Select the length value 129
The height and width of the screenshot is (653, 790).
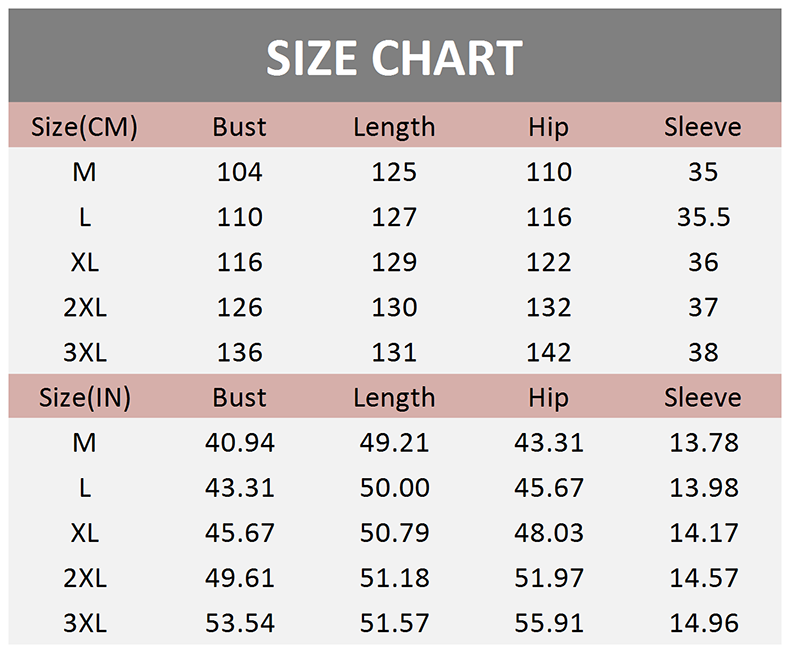[394, 262]
